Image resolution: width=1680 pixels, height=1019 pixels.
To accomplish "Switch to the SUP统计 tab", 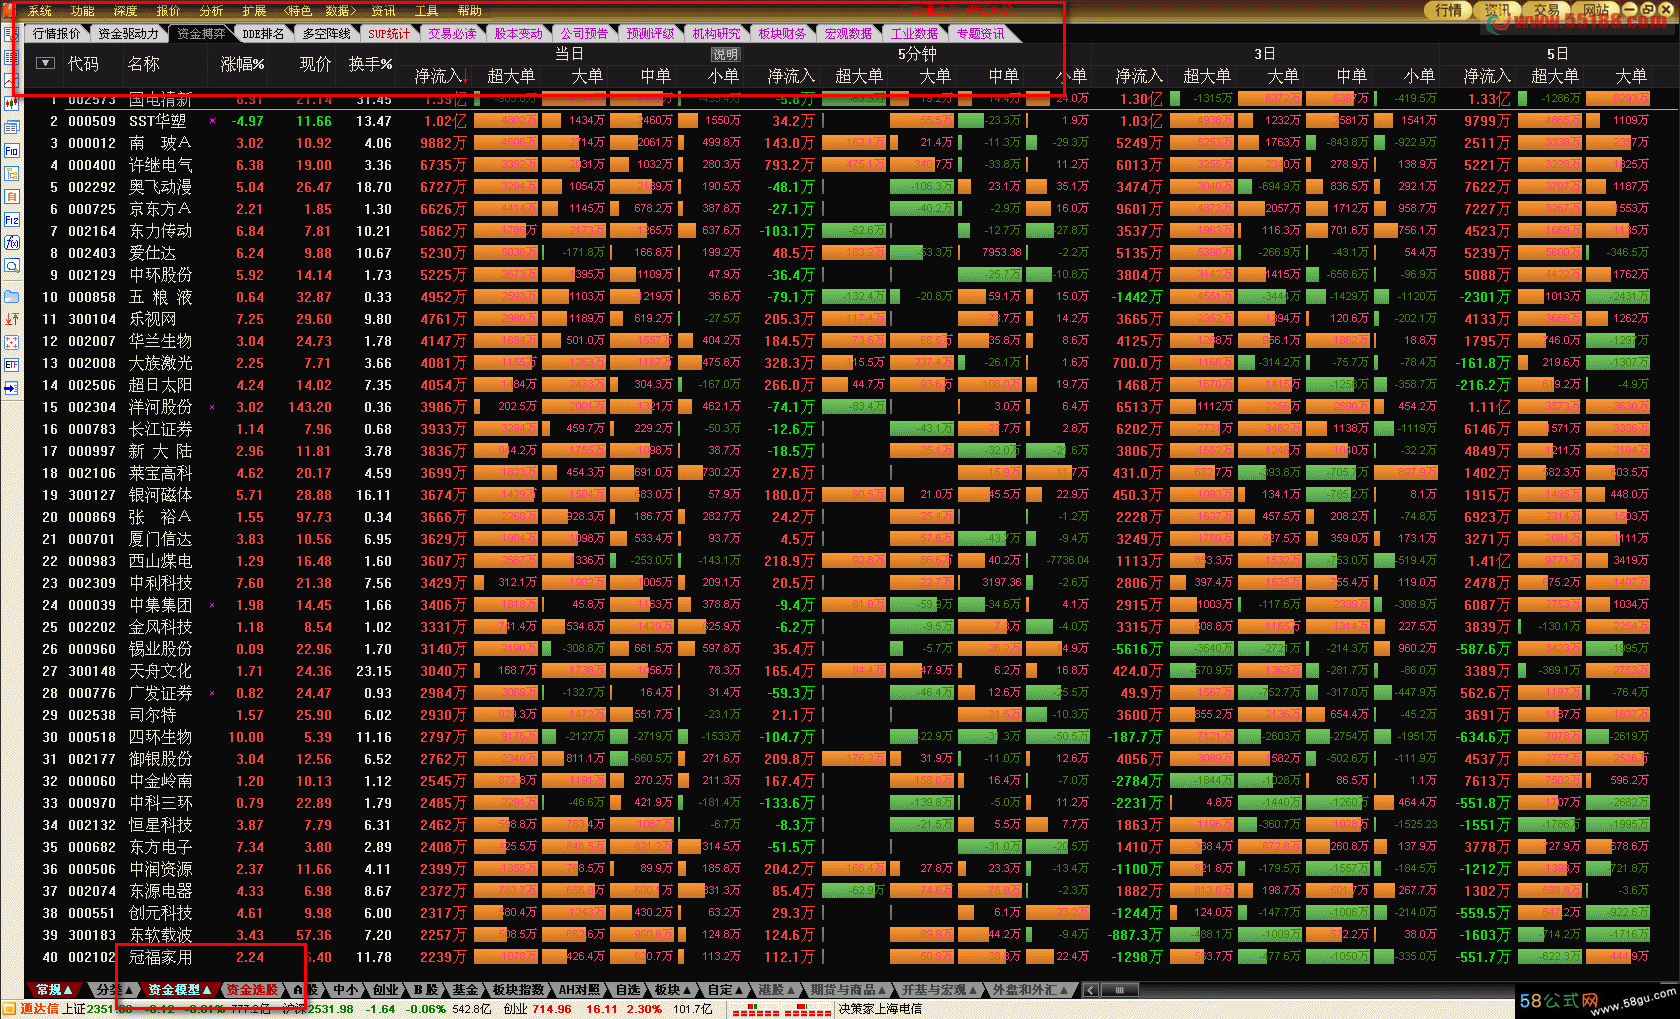I will click(x=389, y=34).
